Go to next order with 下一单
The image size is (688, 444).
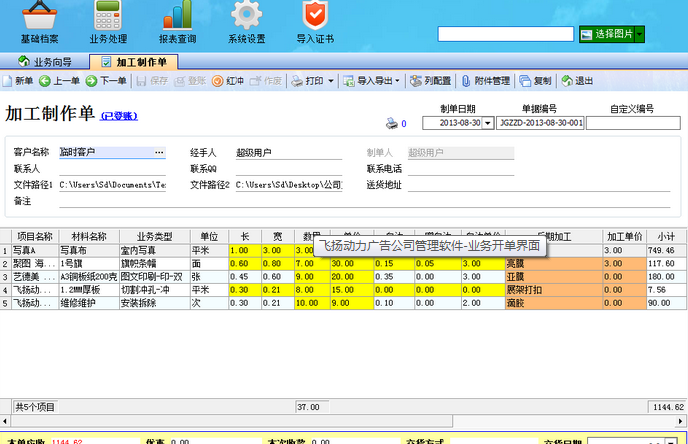107,81
